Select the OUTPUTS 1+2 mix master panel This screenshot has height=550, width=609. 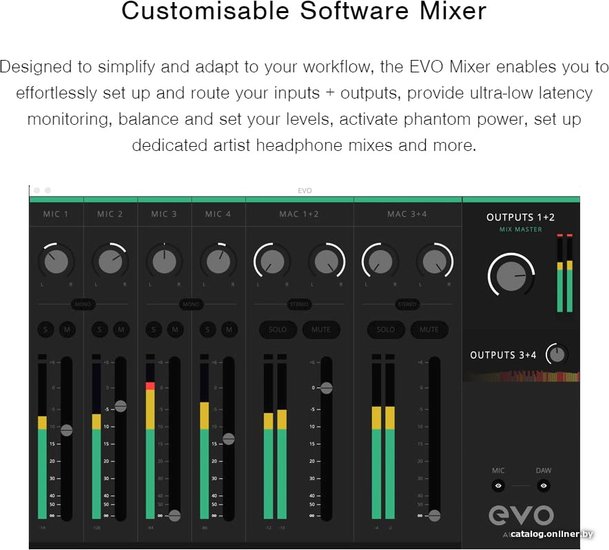(x=521, y=265)
